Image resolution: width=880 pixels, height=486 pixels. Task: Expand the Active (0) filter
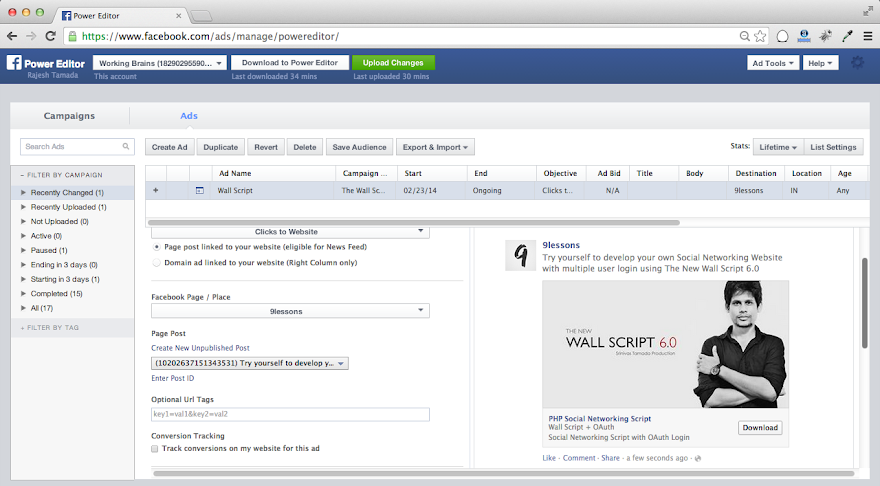tap(23, 236)
